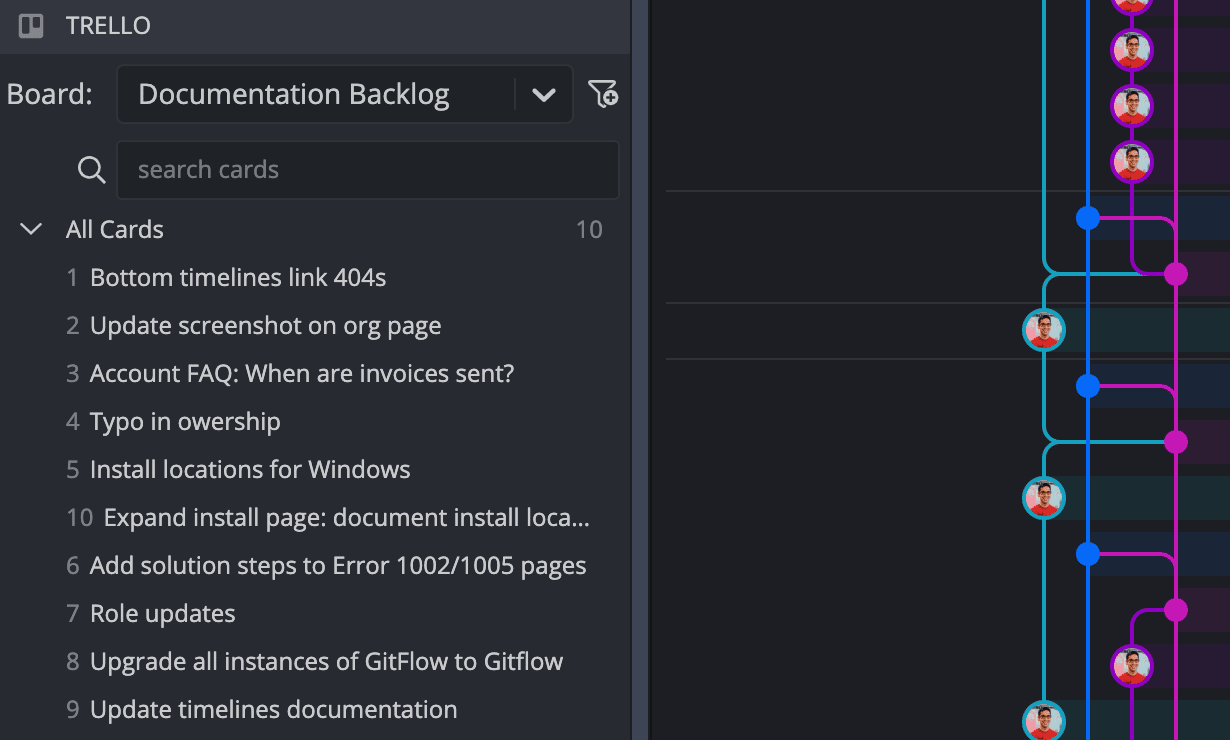Image resolution: width=1230 pixels, height=740 pixels.
Task: Click the magnifying glass search icon
Action: tap(91, 170)
